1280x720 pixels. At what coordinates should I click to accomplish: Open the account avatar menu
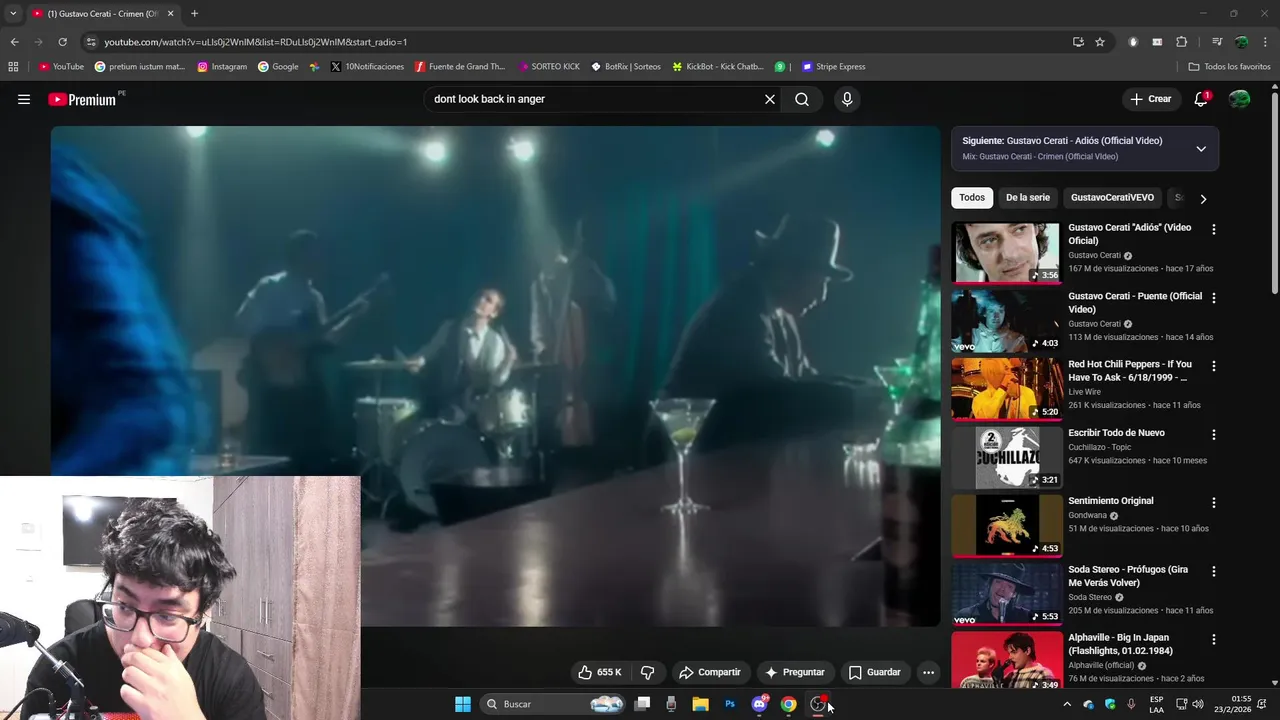tap(1239, 99)
